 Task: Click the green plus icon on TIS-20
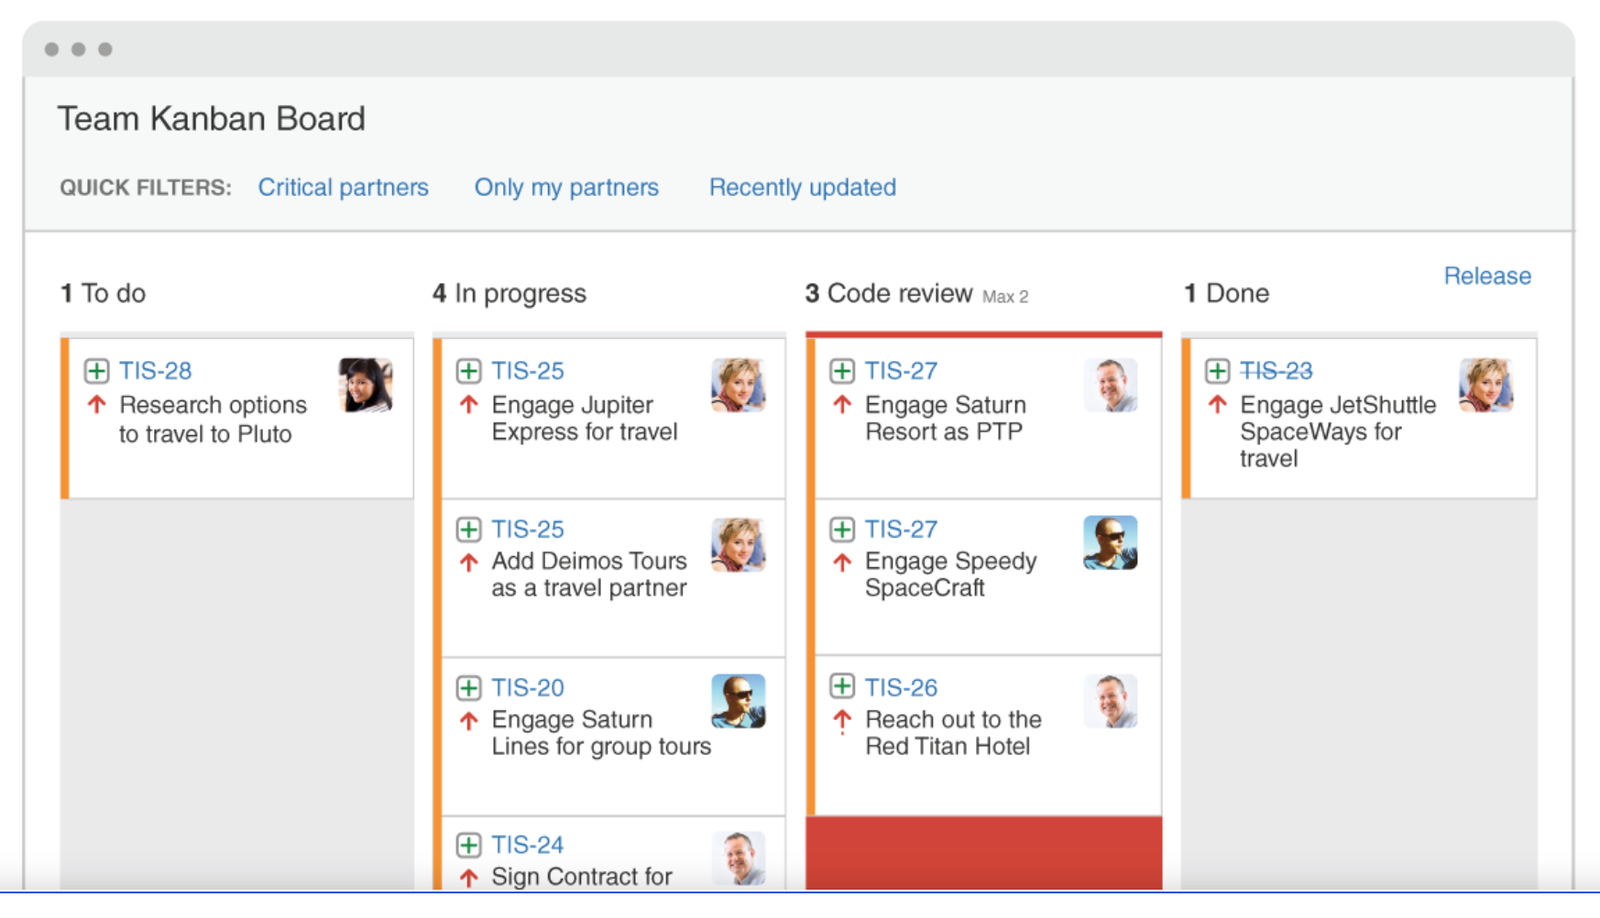(468, 688)
